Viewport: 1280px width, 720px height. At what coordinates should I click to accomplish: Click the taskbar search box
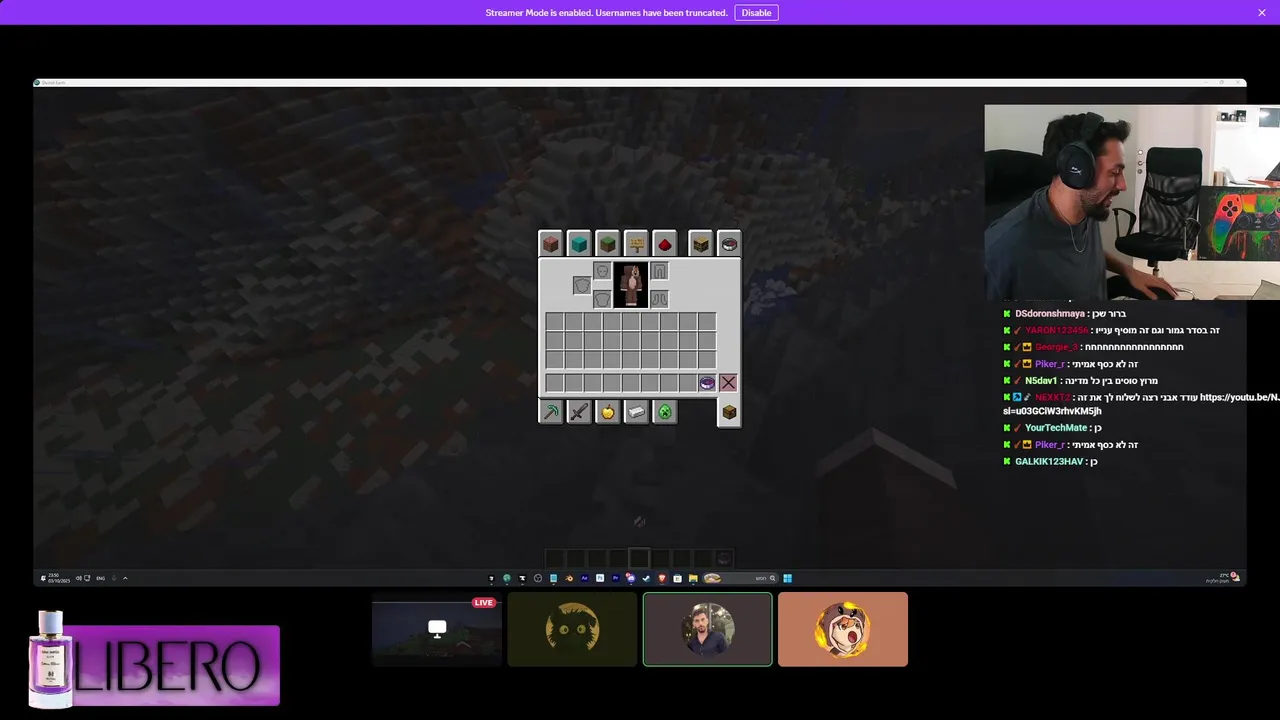[x=740, y=578]
